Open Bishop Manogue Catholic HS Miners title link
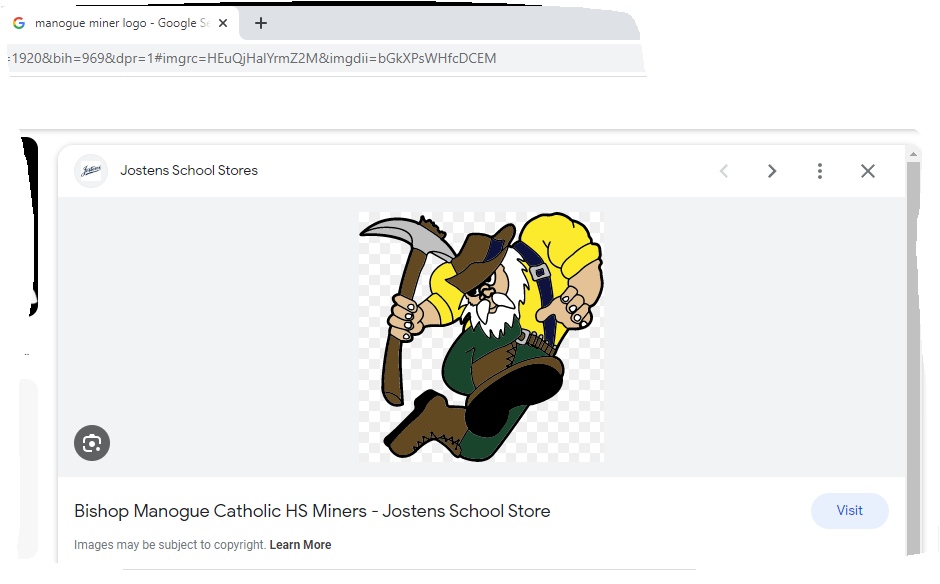Image resolution: width=940 pixels, height=584 pixels. 312,511
